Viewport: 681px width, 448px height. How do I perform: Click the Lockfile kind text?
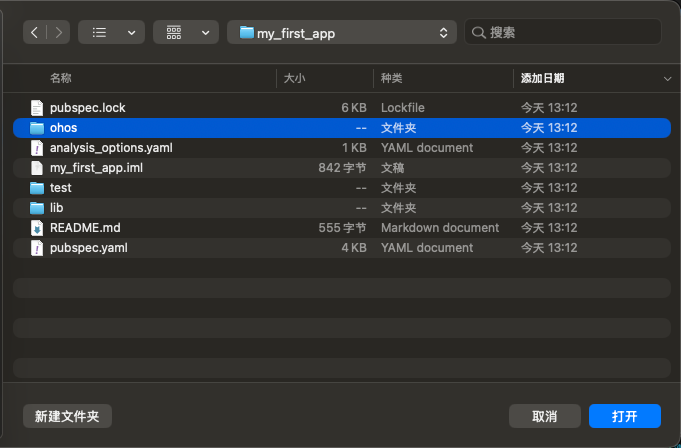[403, 108]
